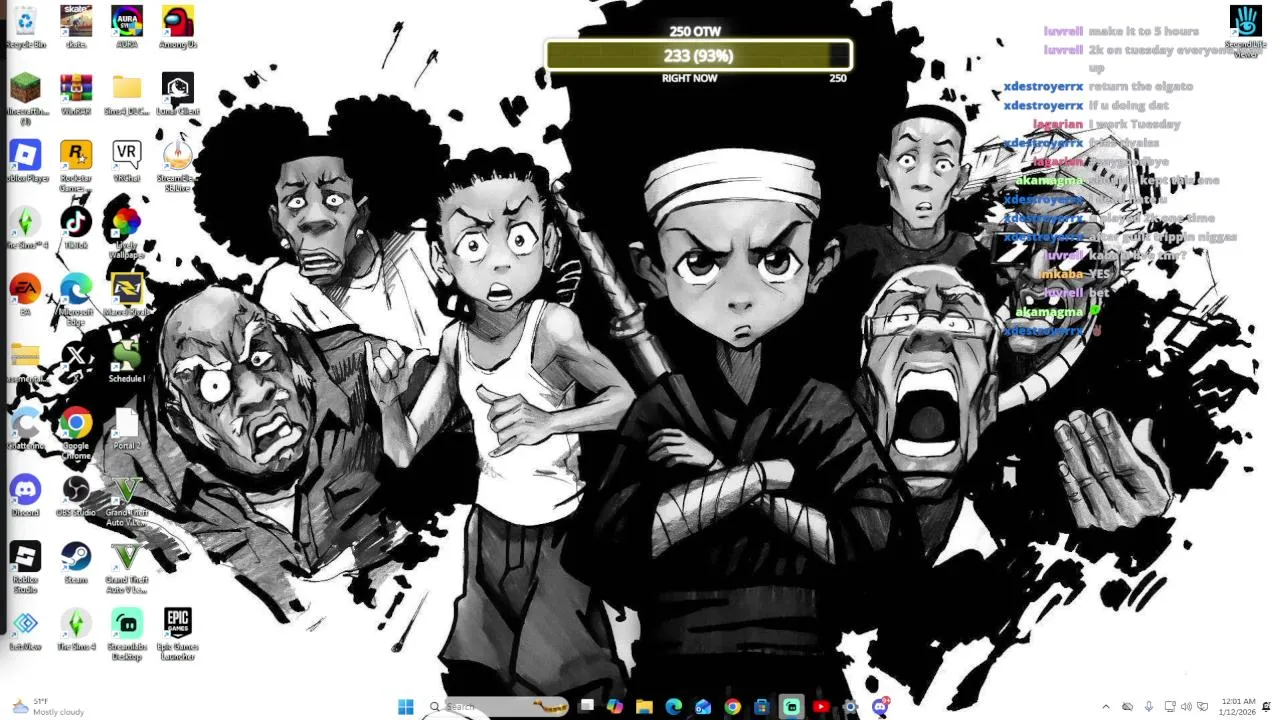Viewport: 1280px width, 720px height.
Task: Launch Among Us from the desktop
Action: [178, 27]
